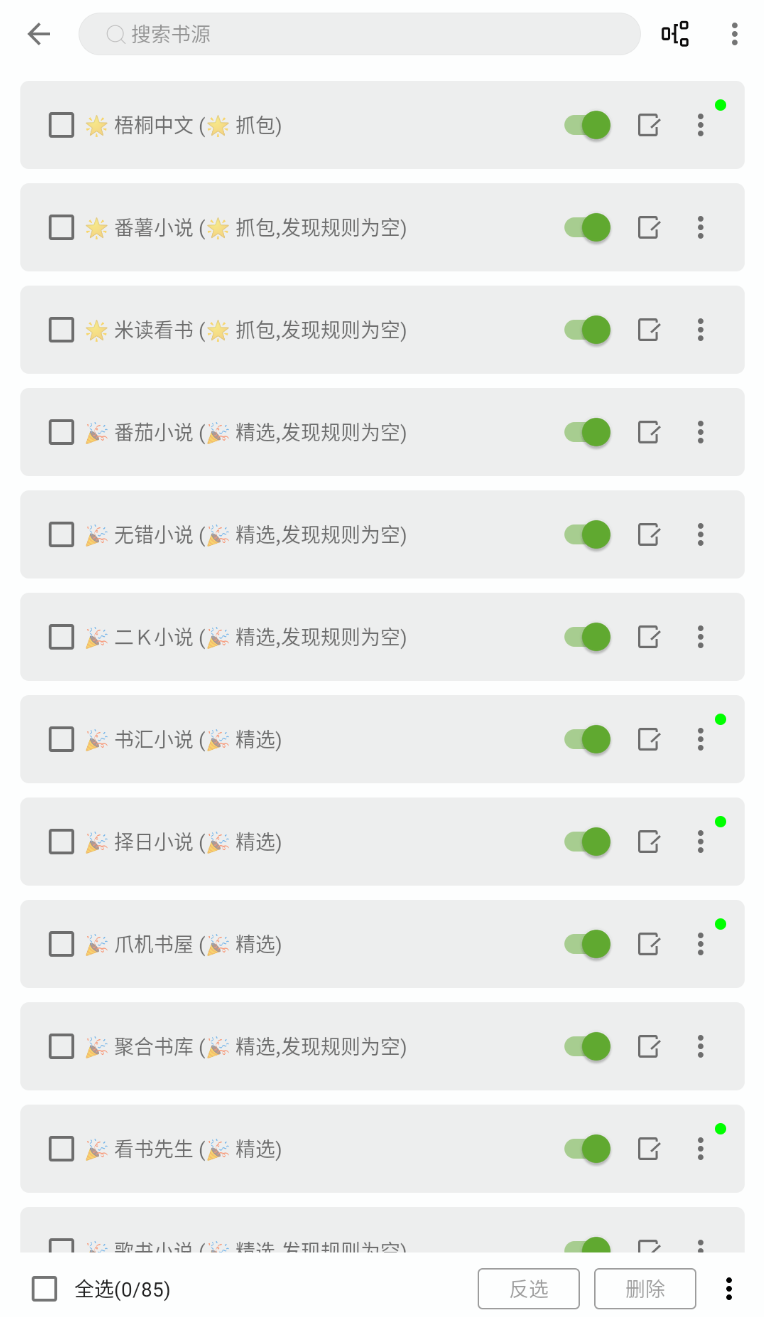Check the box next to 择日小说

[62, 842]
